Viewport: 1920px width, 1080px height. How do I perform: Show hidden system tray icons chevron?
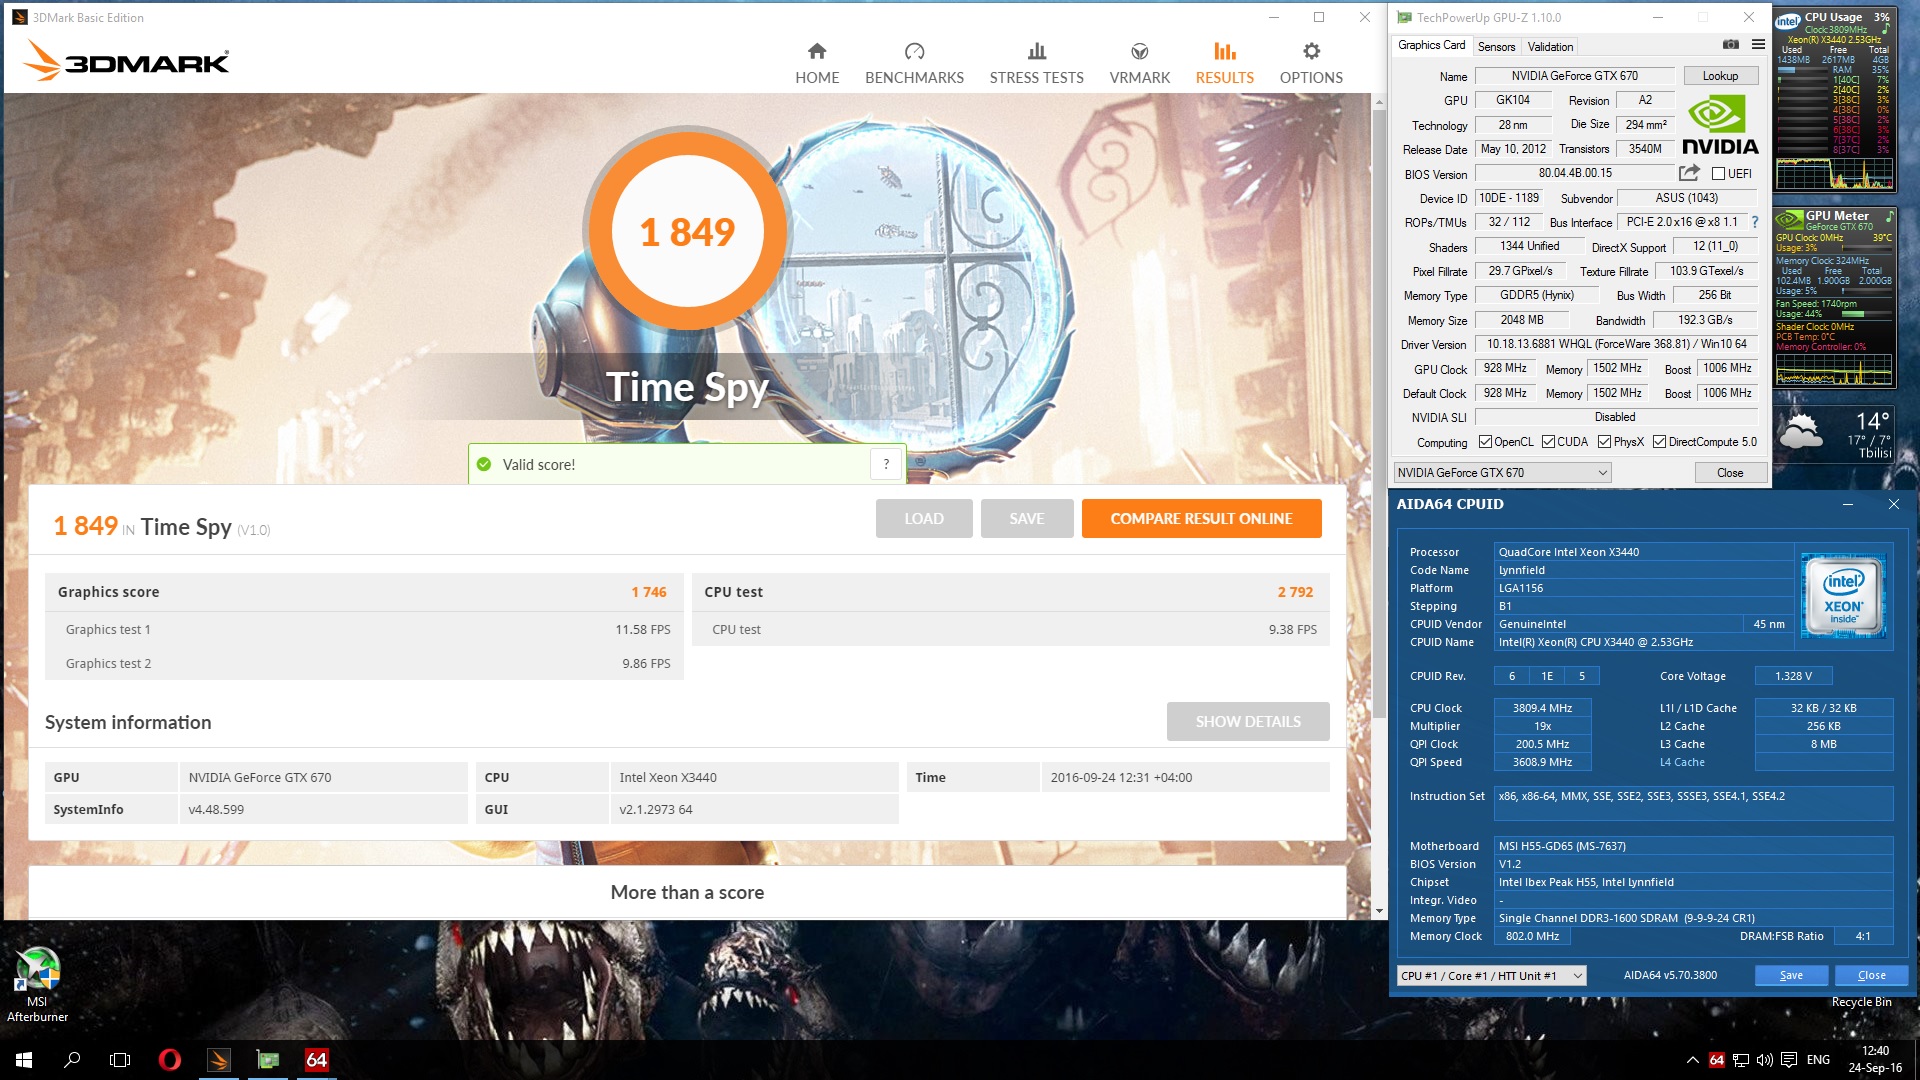pos(1692,1060)
